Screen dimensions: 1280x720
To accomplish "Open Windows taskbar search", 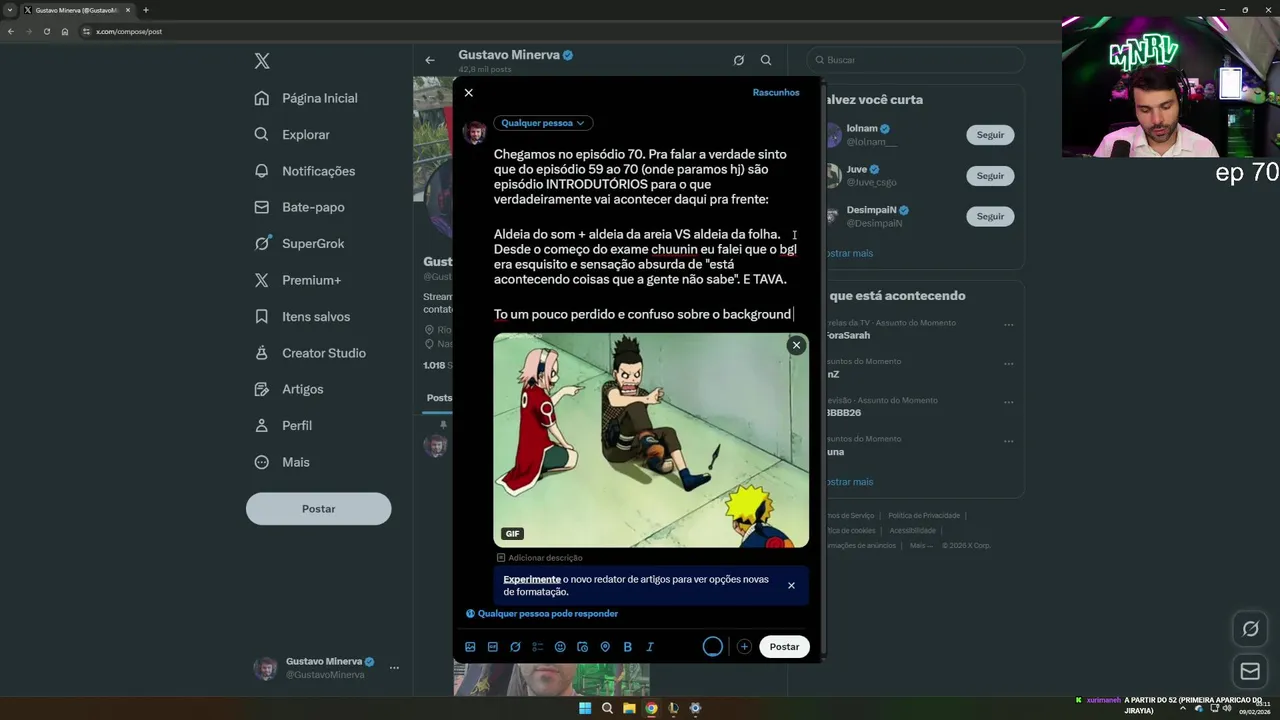I will (607, 708).
